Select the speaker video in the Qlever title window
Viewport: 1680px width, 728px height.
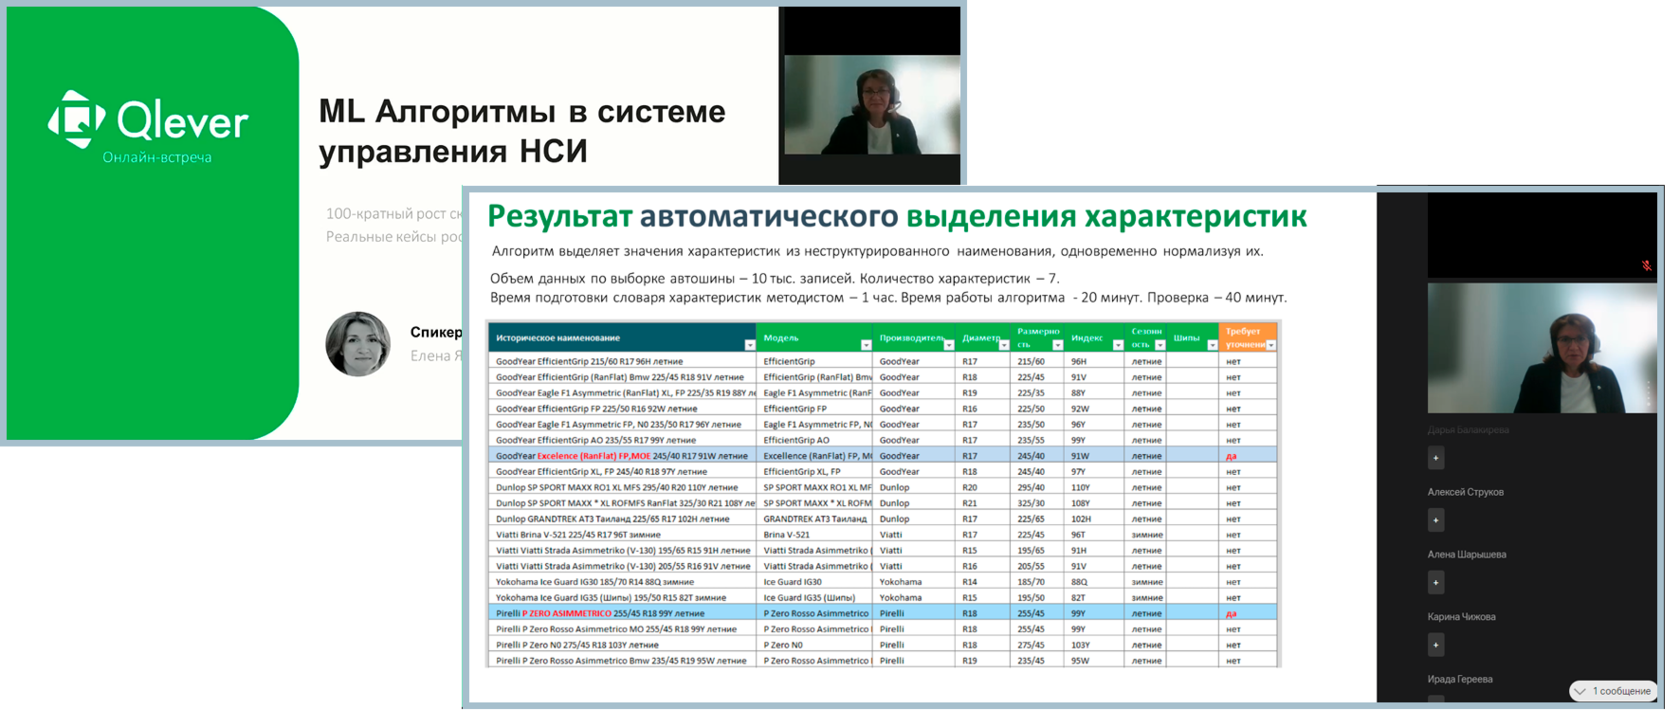[x=871, y=105]
